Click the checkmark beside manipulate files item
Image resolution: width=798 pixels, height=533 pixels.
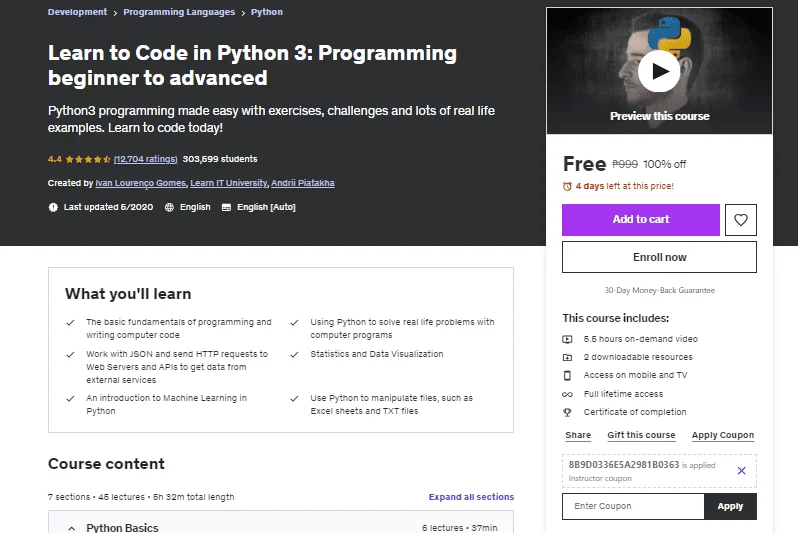[294, 399]
